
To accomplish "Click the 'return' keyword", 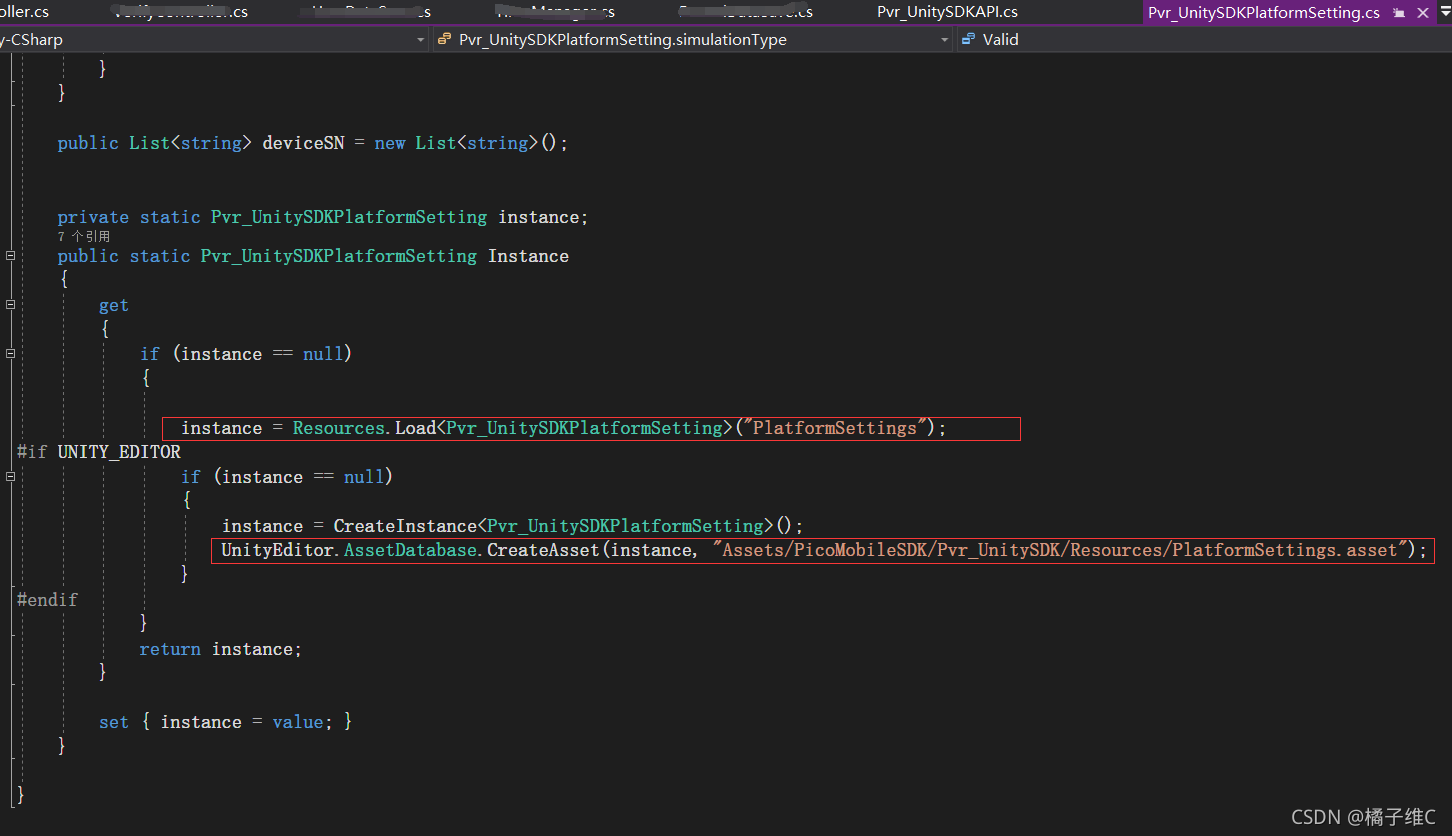I will pyautogui.click(x=170, y=649).
